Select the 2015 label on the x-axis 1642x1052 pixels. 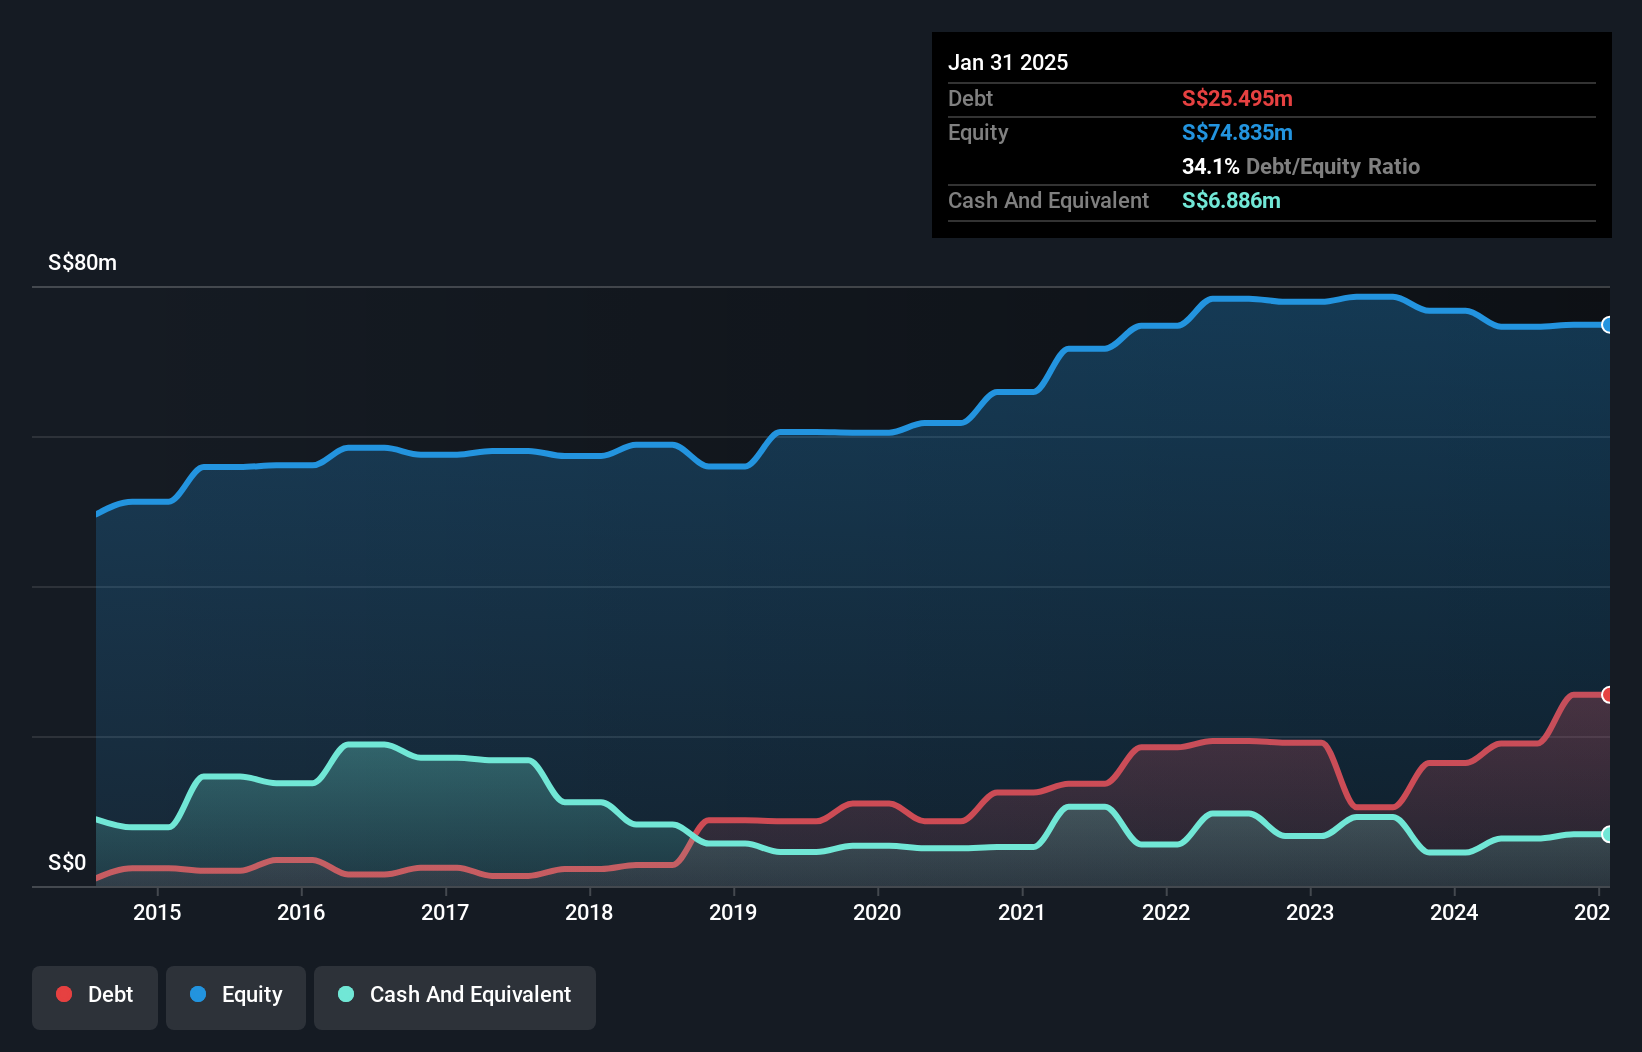click(x=157, y=912)
